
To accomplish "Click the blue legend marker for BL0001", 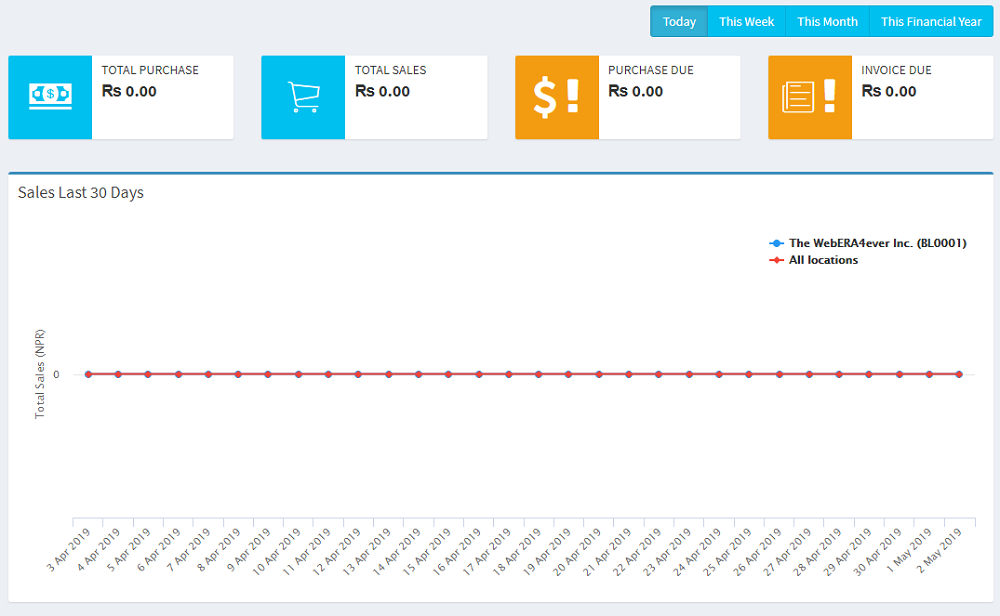I will coord(776,243).
